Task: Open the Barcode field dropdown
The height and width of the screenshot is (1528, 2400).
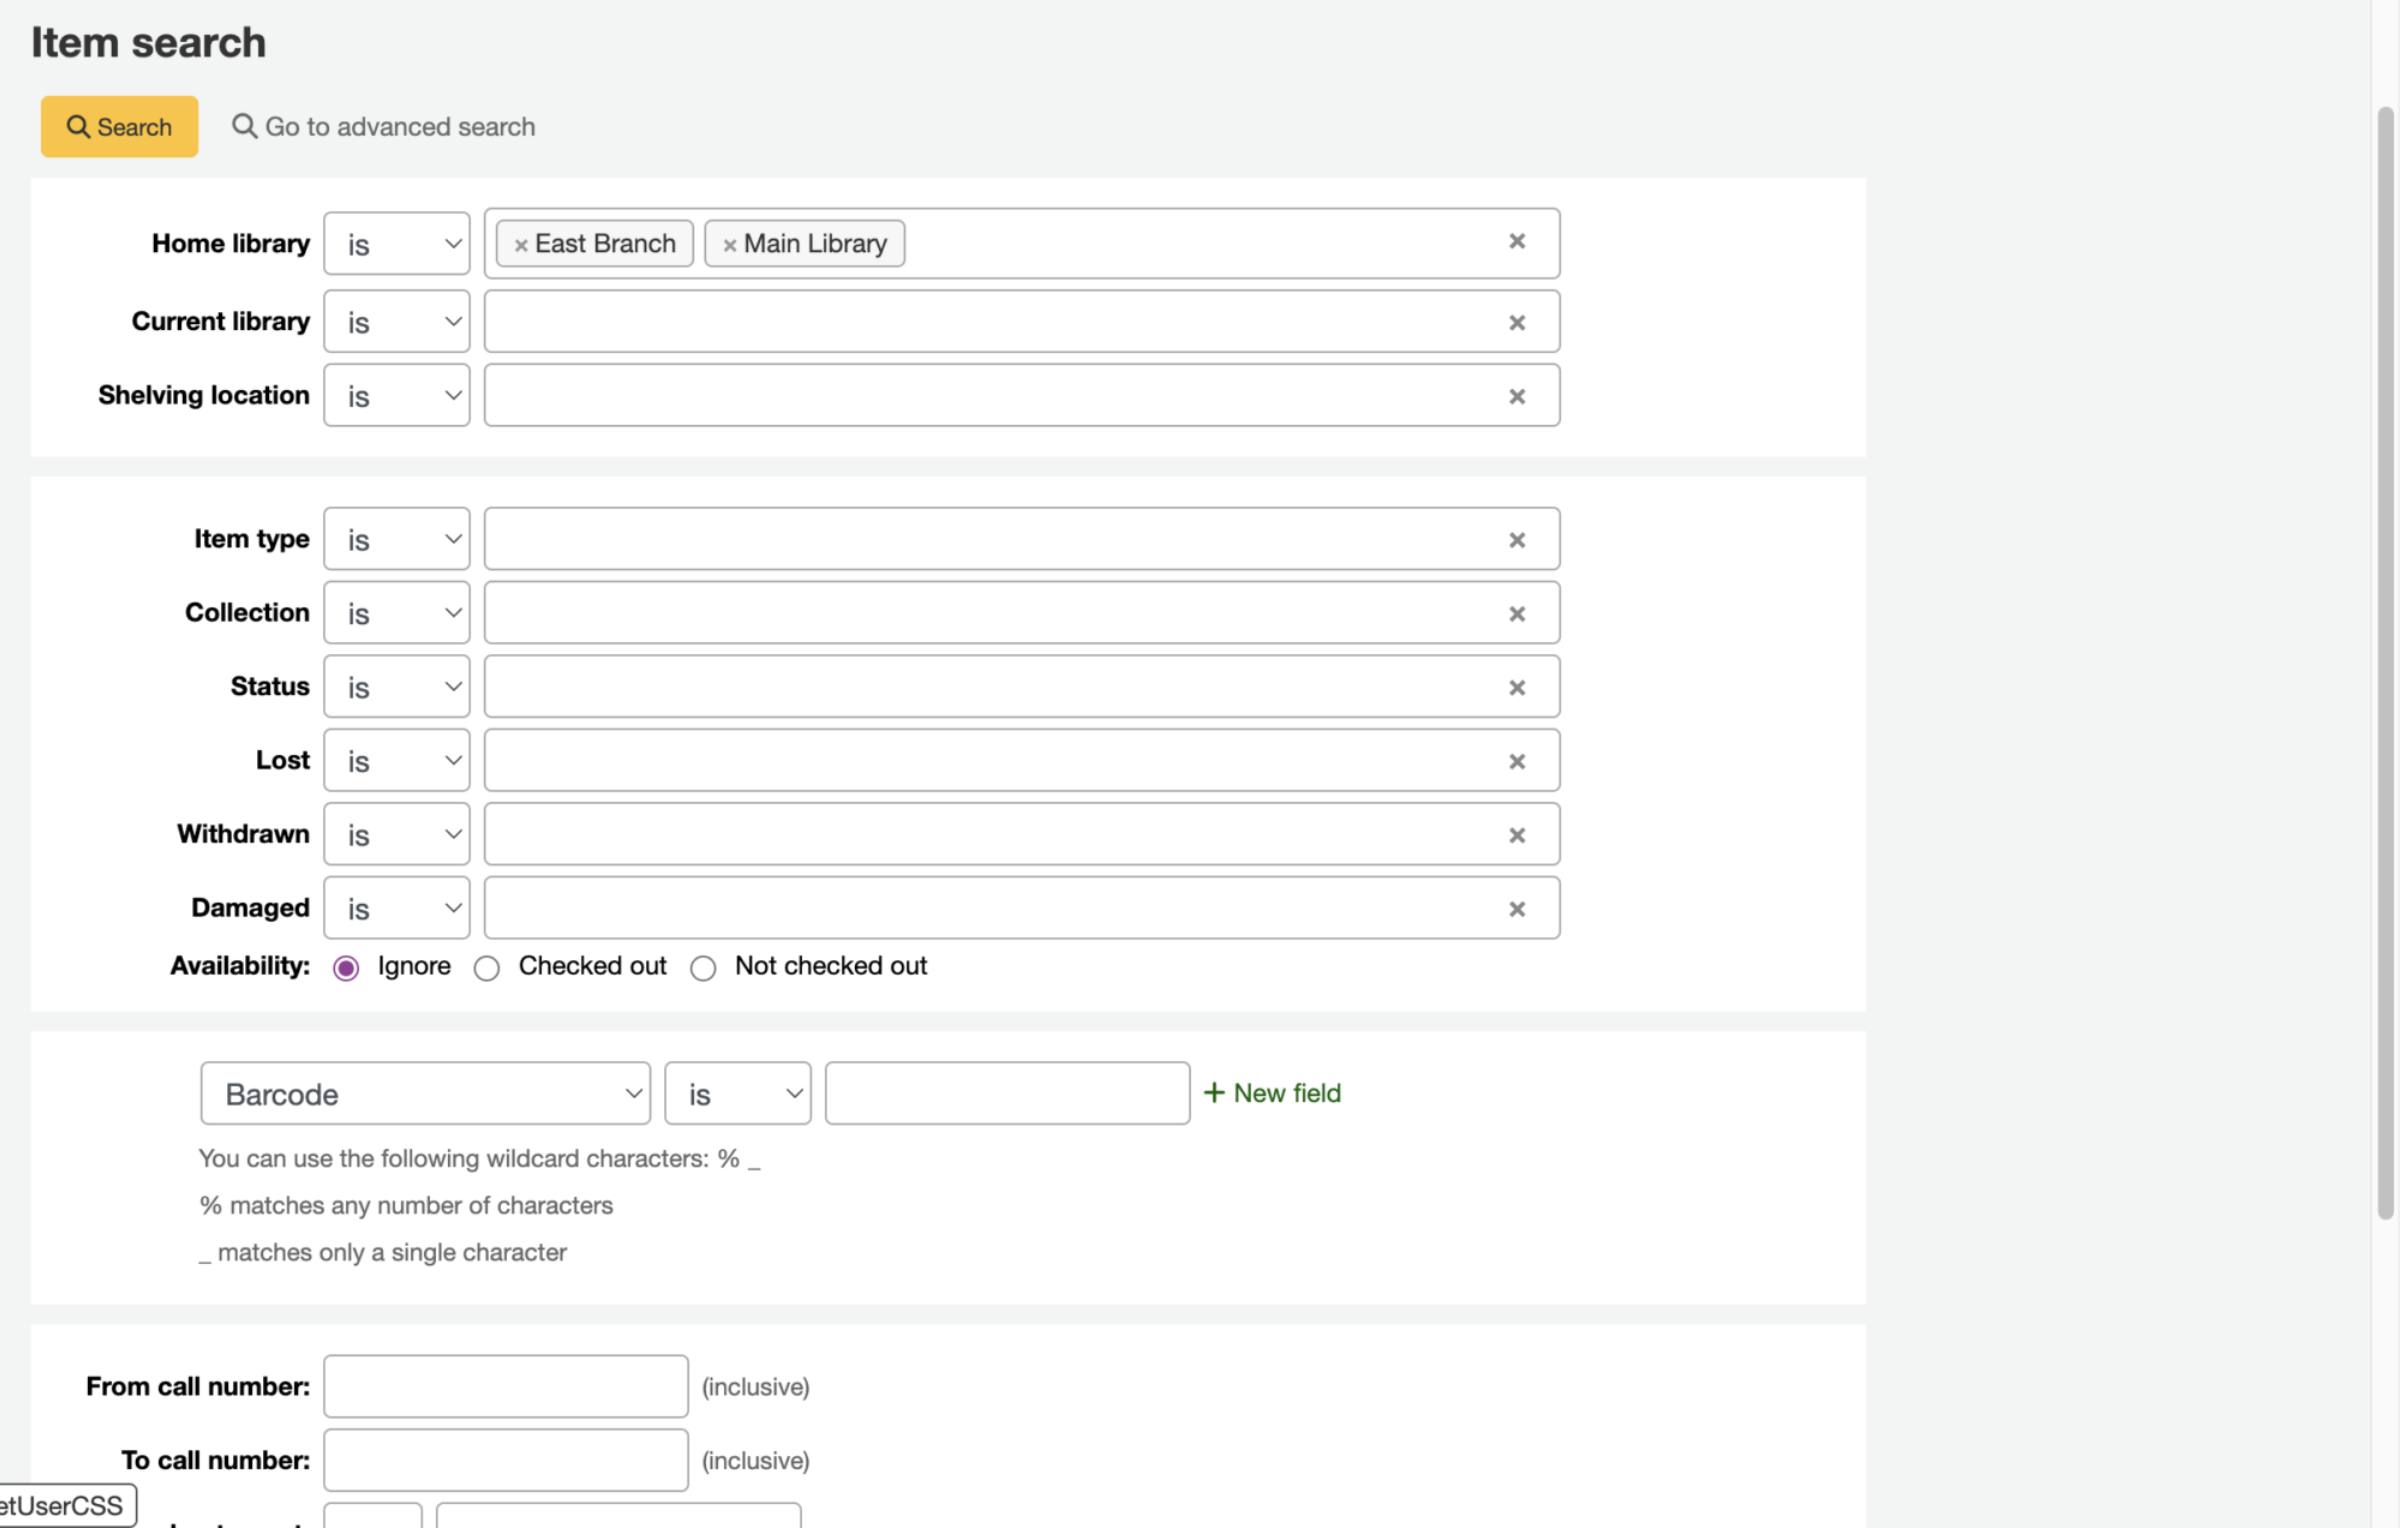Action: 425,1093
